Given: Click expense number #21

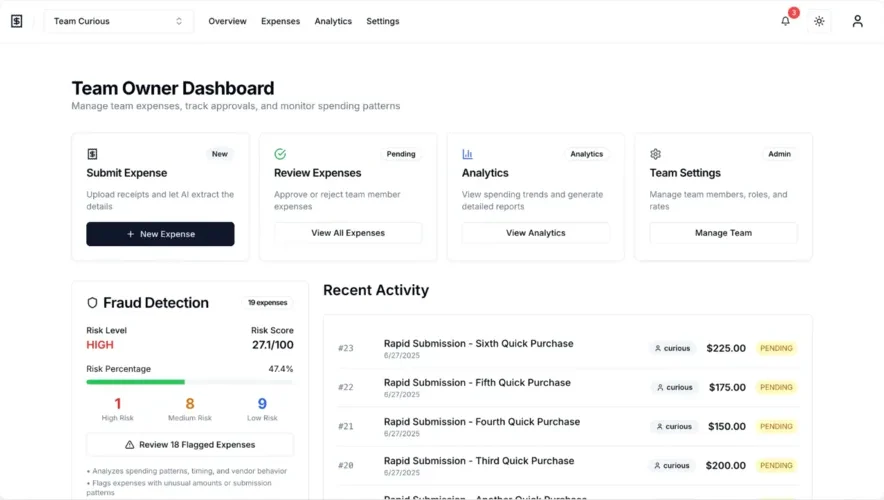Looking at the screenshot, I should point(346,427).
